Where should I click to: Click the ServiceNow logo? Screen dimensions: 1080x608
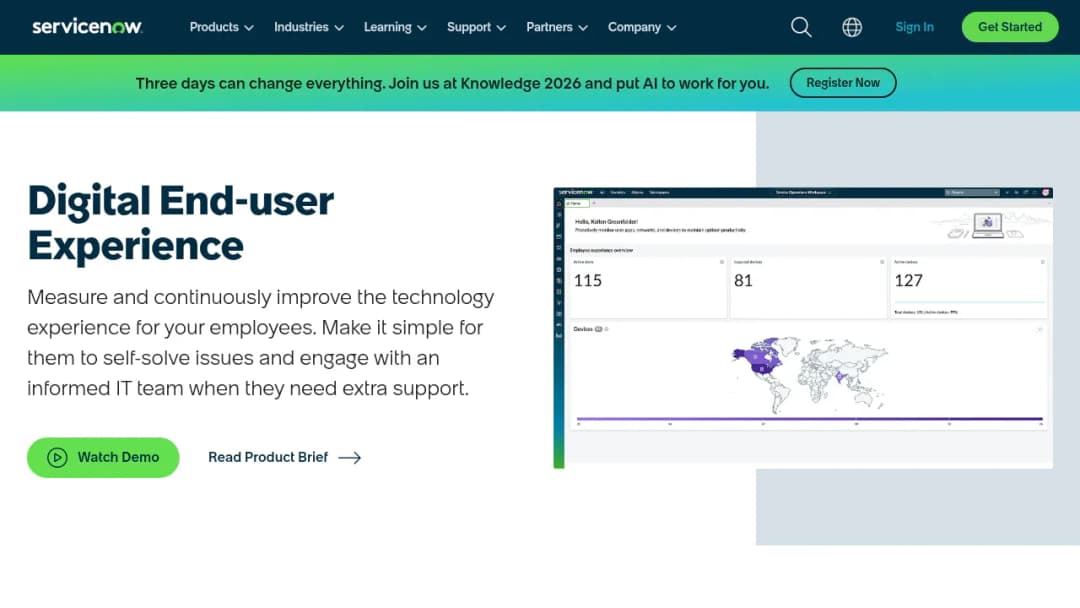click(87, 27)
